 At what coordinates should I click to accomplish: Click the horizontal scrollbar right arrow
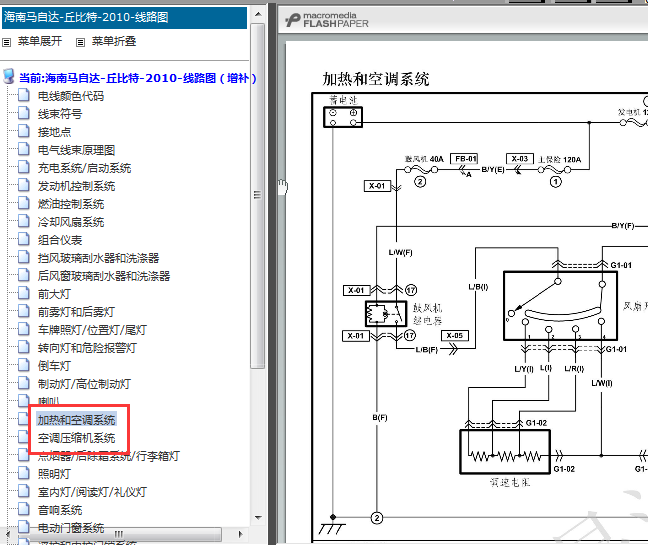pyautogui.click(x=241, y=534)
